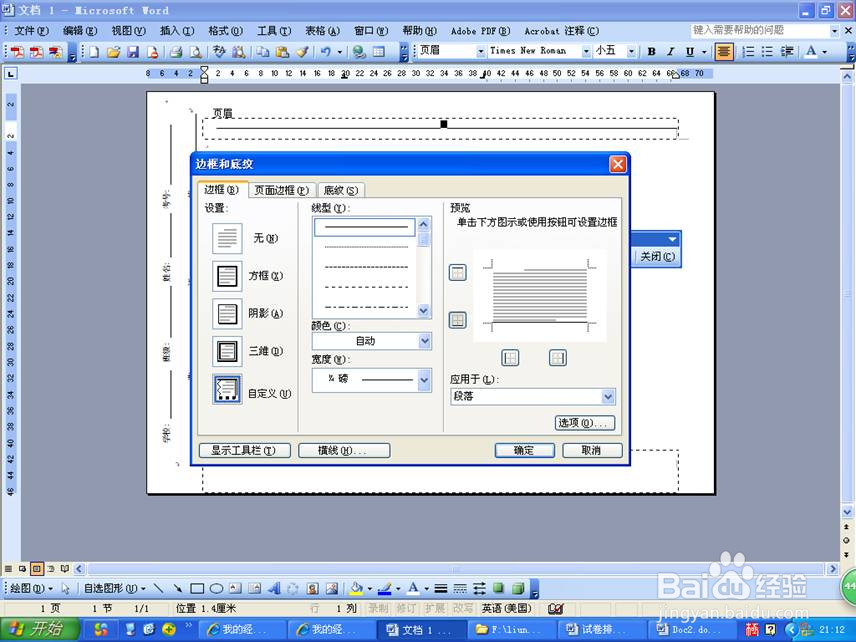Screen dimensions: 856x642
Task: Open the 文件 File menu
Action: [31, 31]
